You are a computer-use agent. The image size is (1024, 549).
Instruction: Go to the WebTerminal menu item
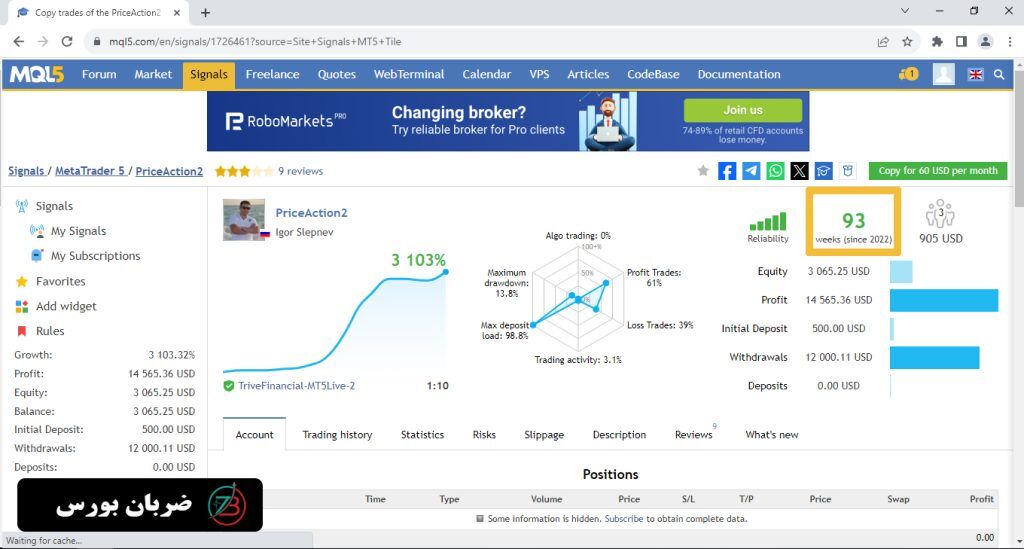[x=408, y=74]
